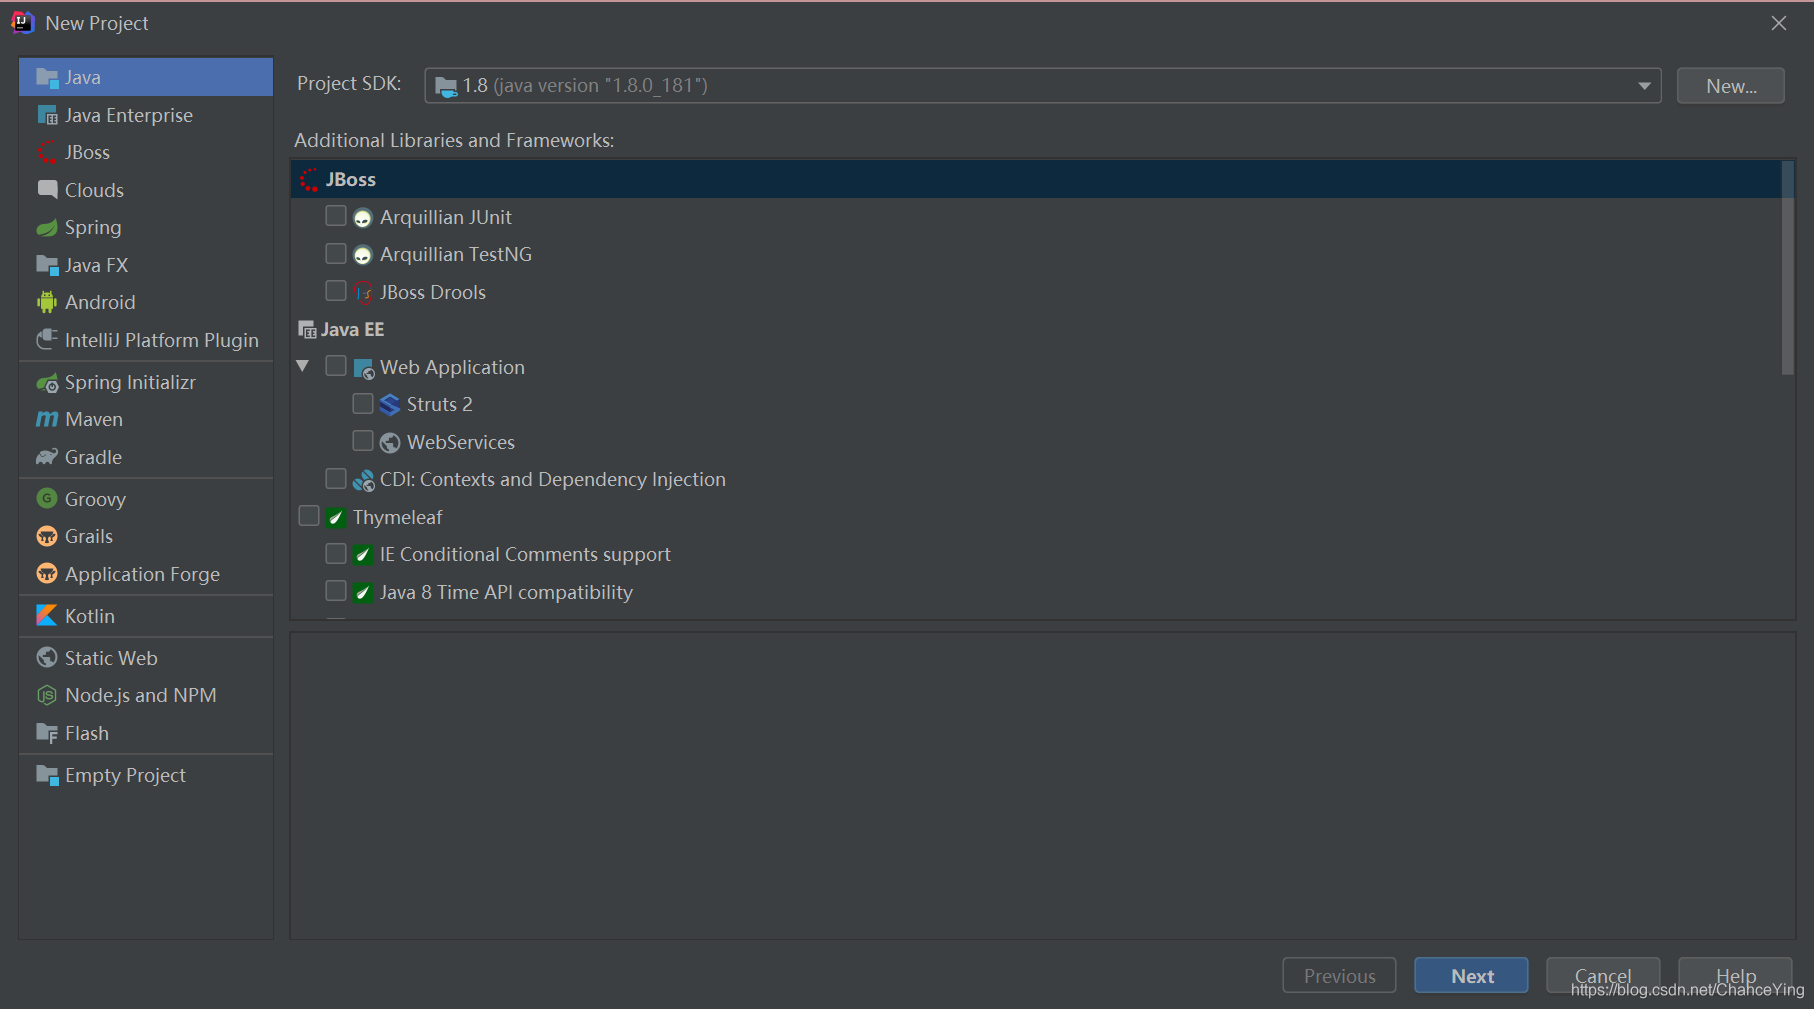Click the Struts 2 framework icon
Screen dimensions: 1814x1009
pyautogui.click(x=390, y=405)
